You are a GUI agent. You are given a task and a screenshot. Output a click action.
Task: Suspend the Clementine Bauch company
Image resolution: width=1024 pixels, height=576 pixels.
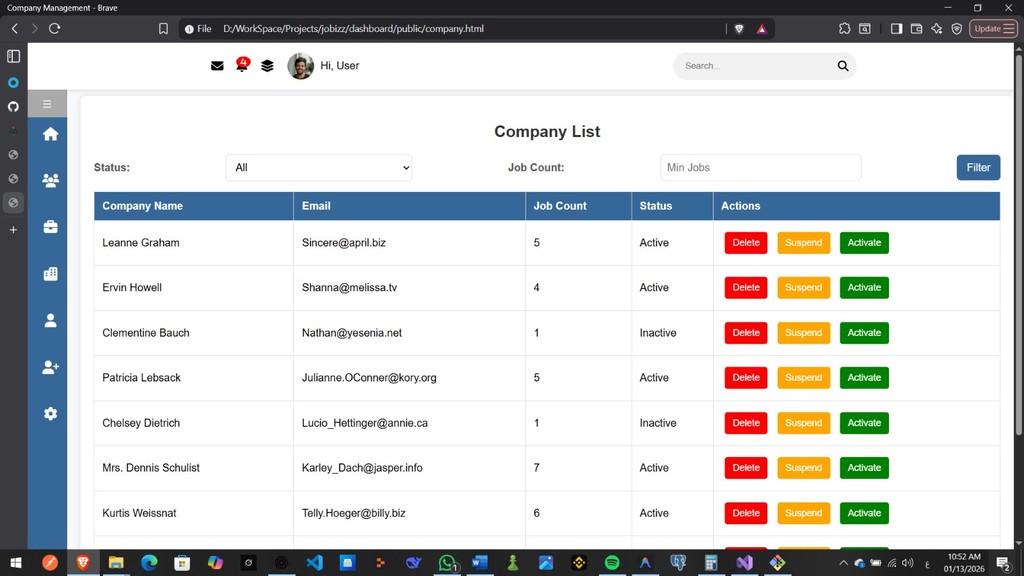click(x=803, y=333)
